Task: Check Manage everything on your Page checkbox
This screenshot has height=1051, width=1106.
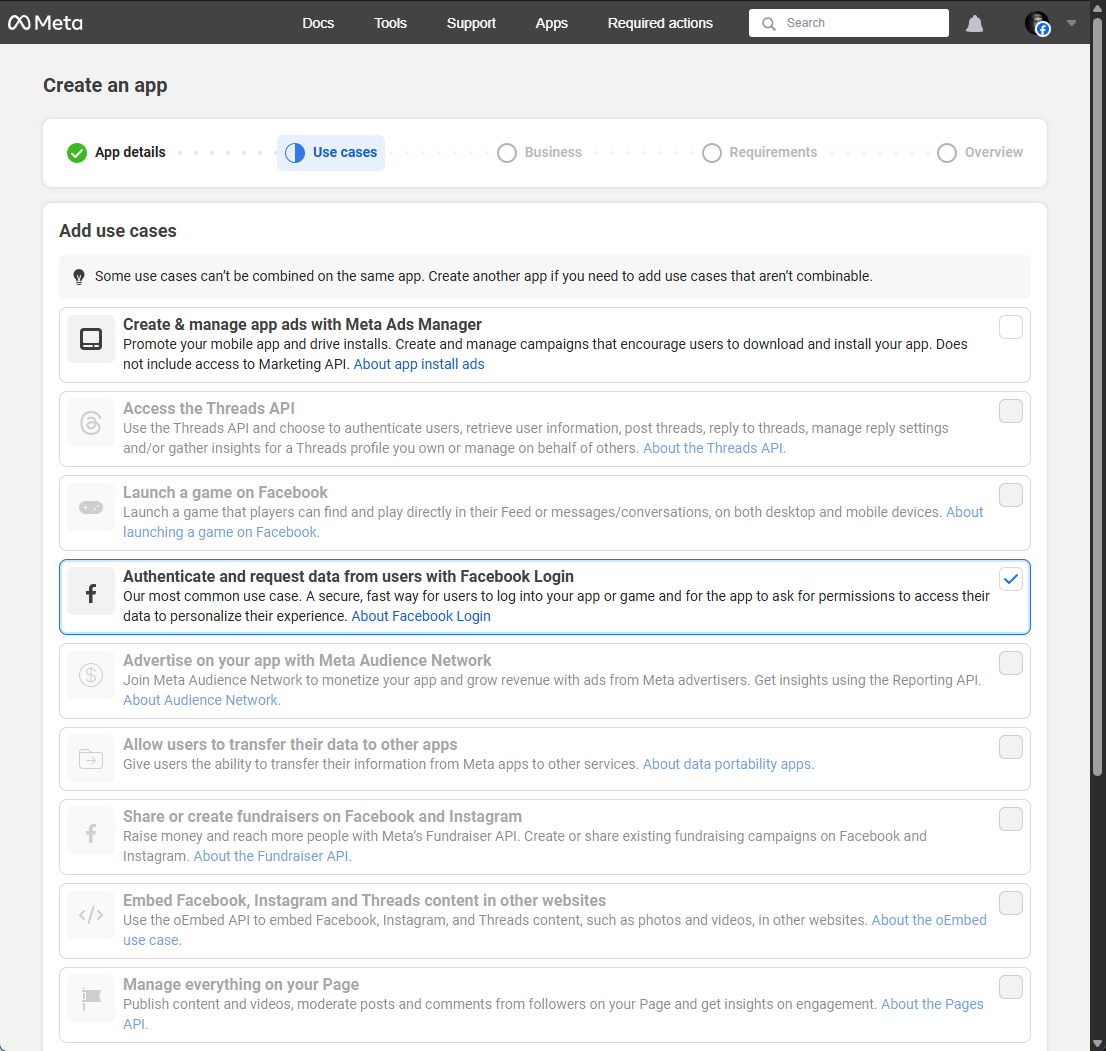Action: [1010, 987]
